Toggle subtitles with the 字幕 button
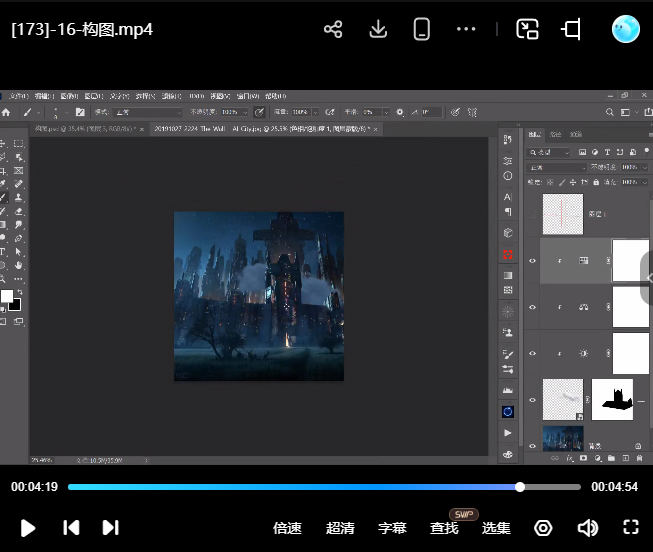 tap(392, 528)
